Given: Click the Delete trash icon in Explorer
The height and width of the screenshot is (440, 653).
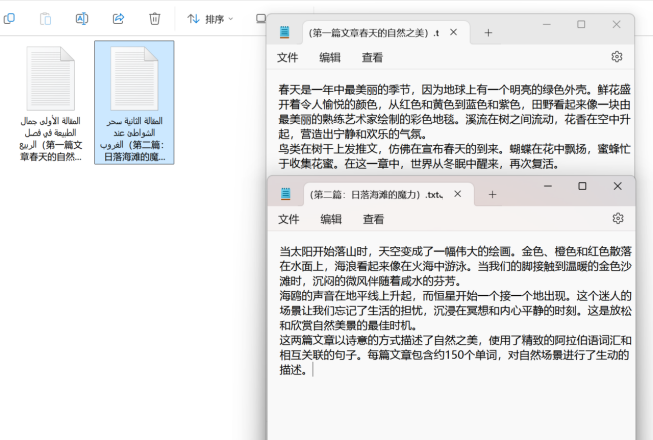Looking at the screenshot, I should click(155, 19).
